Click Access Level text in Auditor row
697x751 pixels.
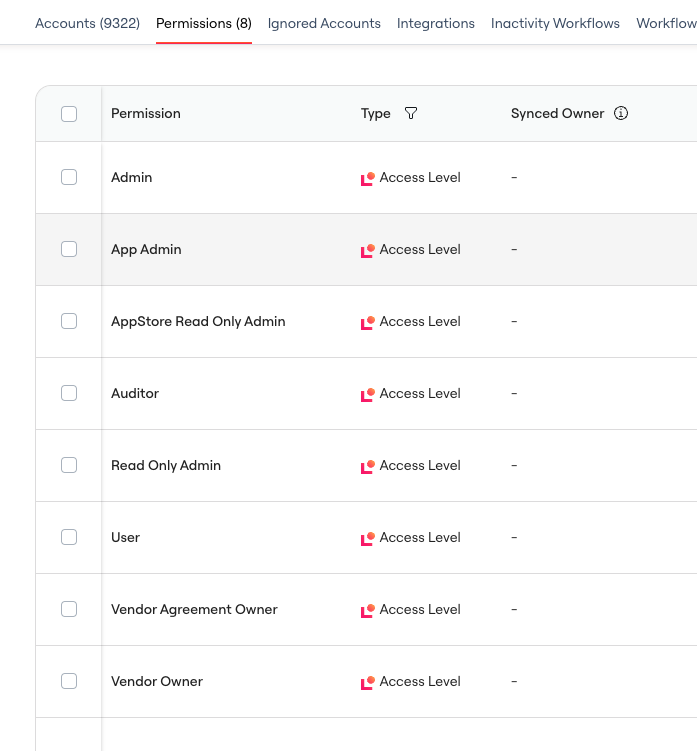[420, 393]
